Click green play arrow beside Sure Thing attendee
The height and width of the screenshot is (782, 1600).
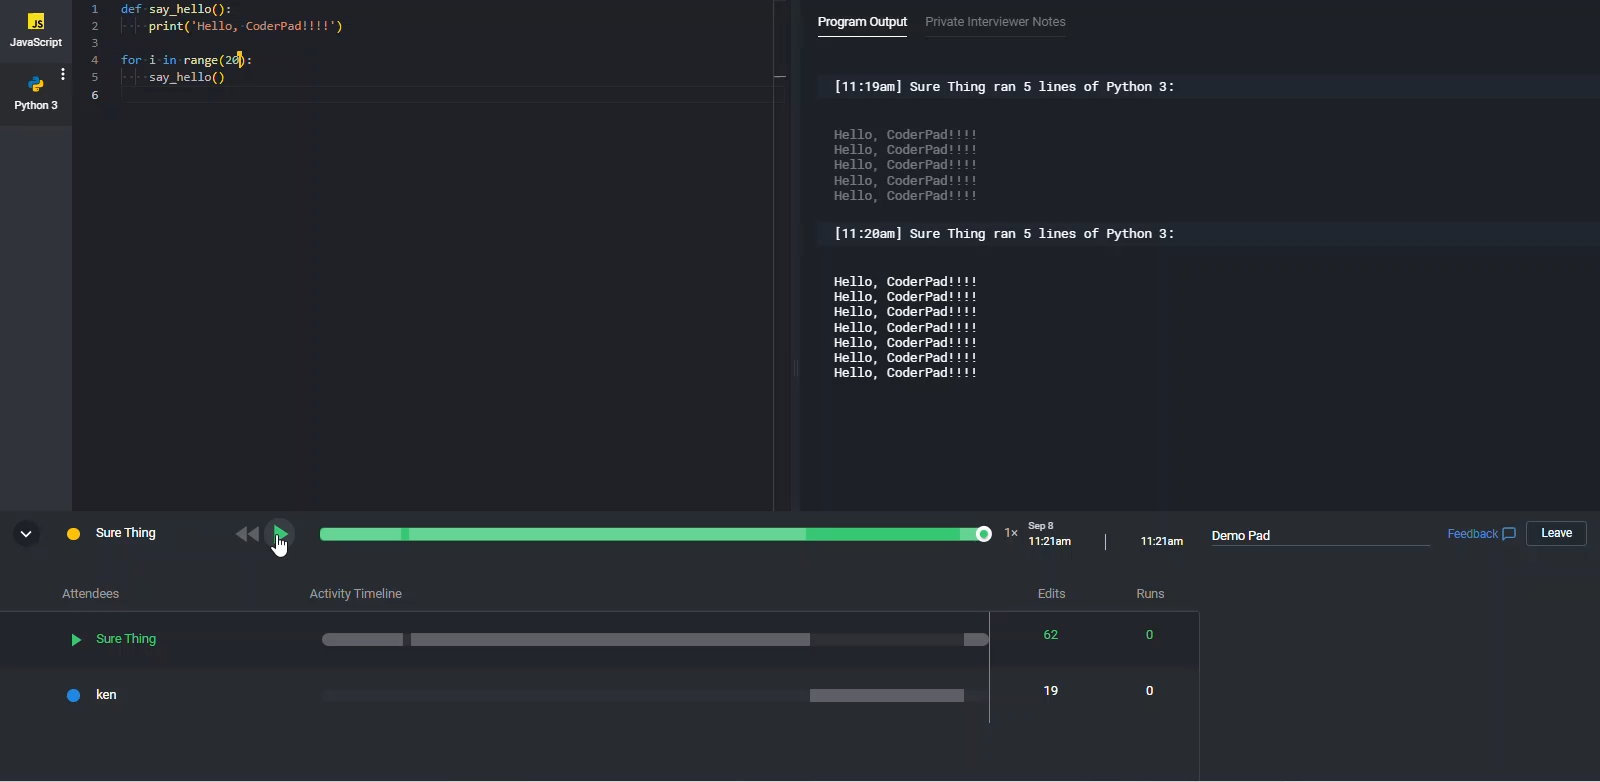click(x=76, y=640)
